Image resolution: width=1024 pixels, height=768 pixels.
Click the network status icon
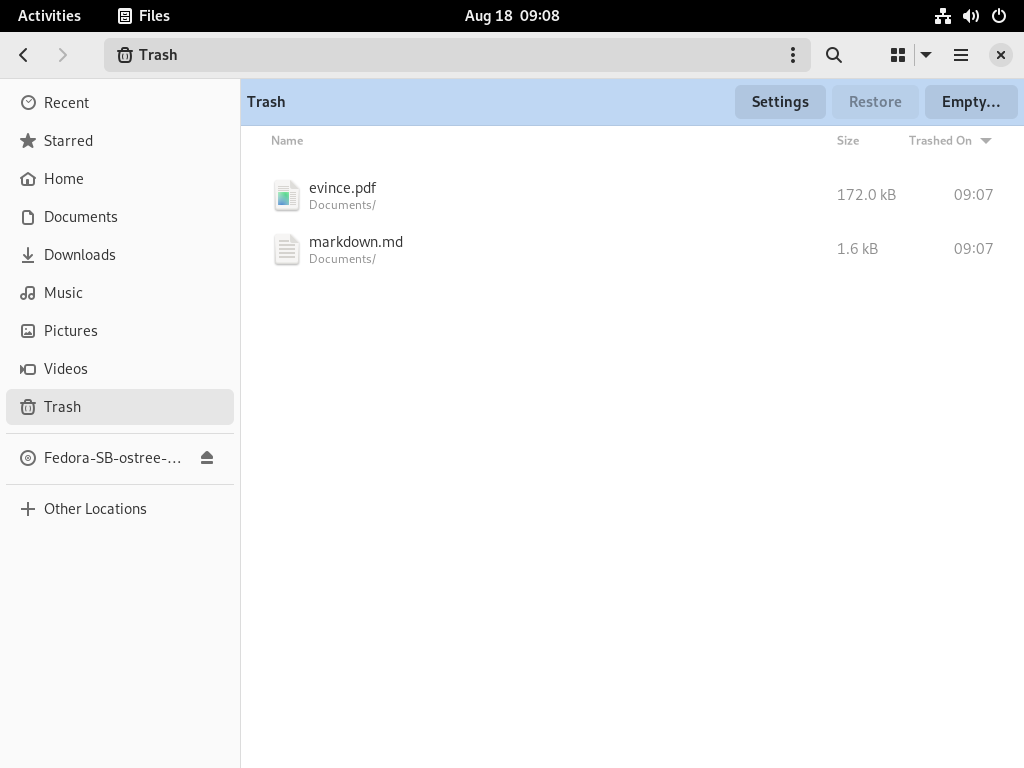tap(942, 16)
